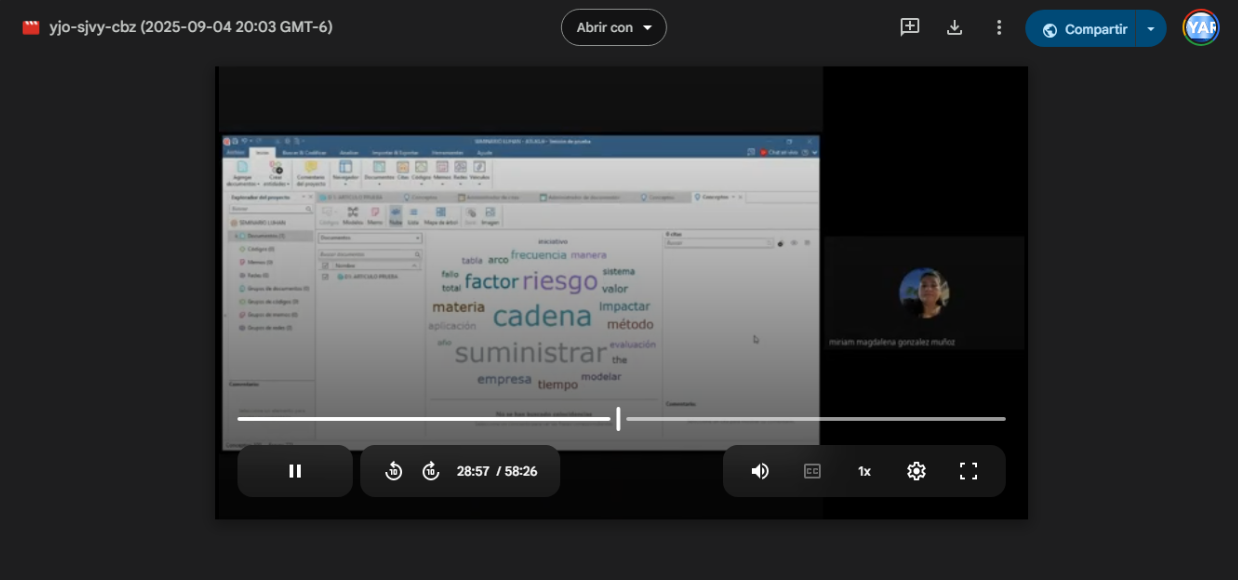Image resolution: width=1238 pixels, height=580 pixels.
Task: Toggle closed captions on the video
Action: coord(812,471)
